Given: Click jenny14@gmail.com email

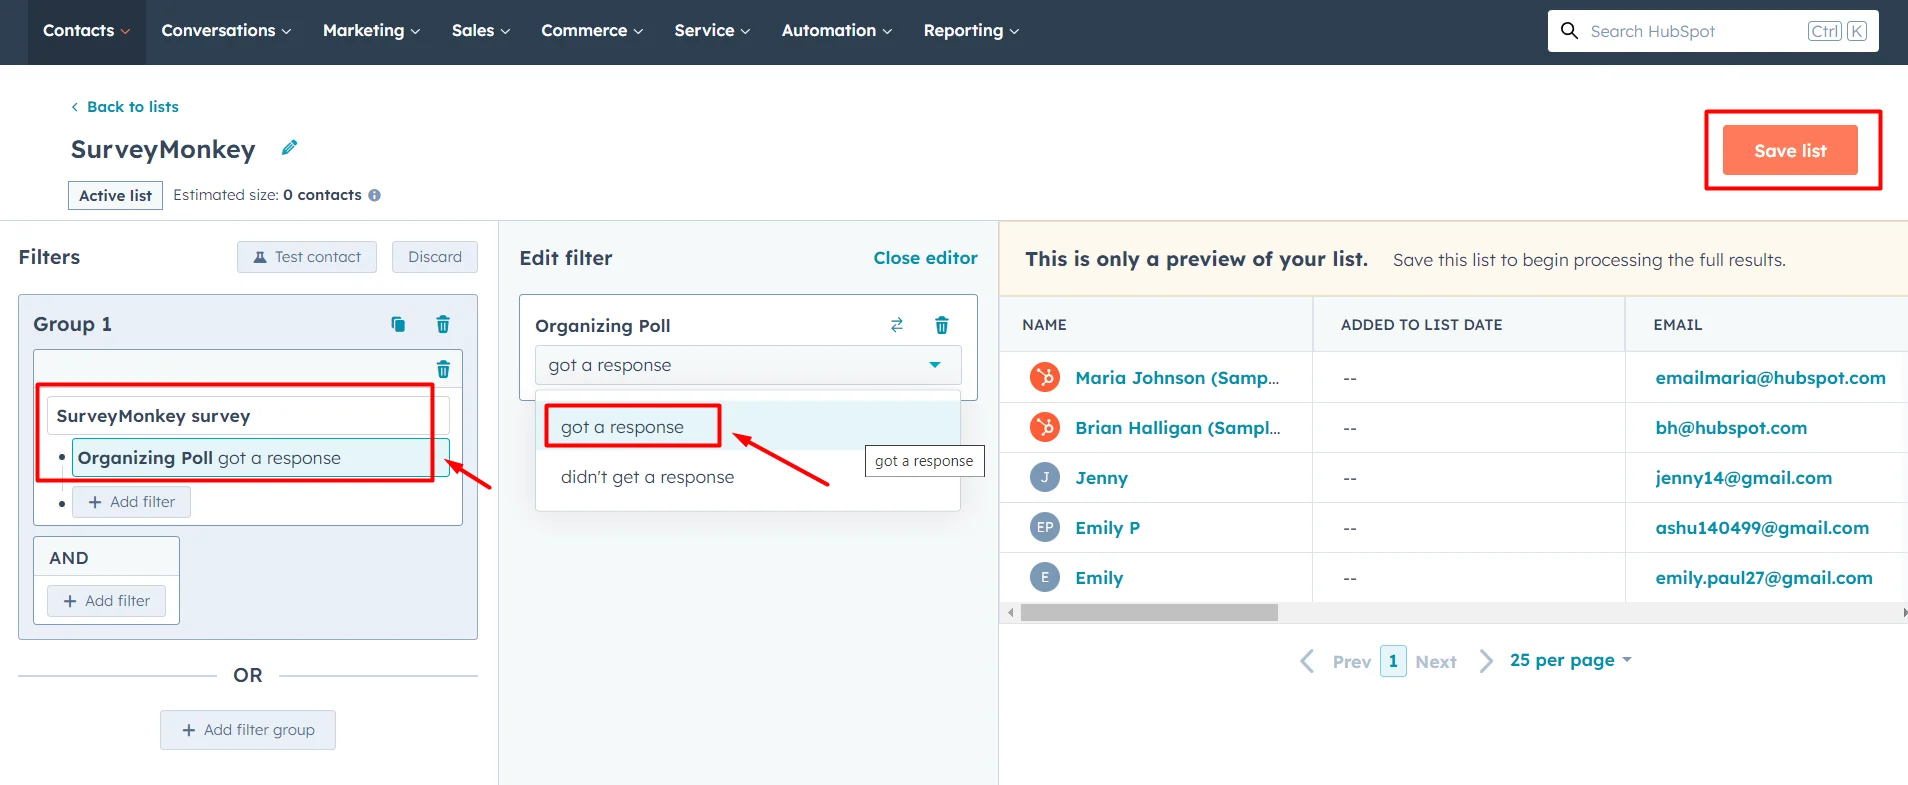Looking at the screenshot, I should point(1743,478).
